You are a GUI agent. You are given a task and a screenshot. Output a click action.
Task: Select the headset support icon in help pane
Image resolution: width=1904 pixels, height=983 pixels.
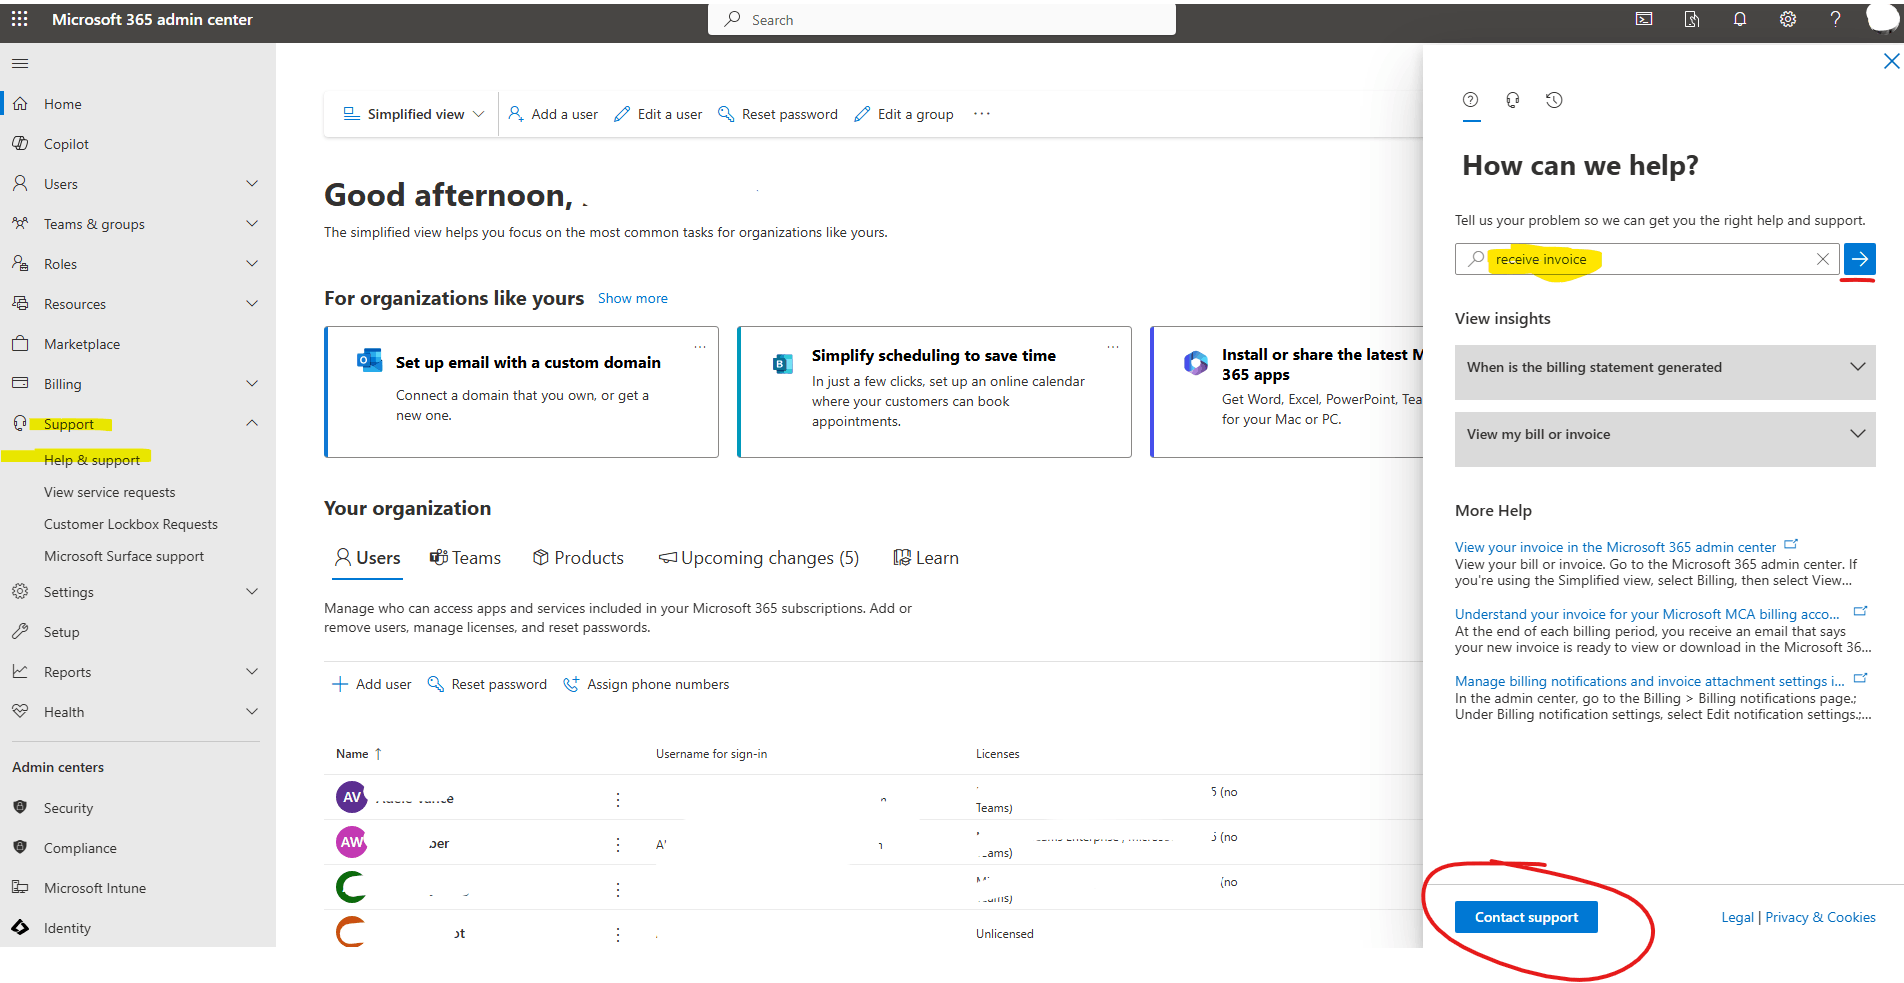tap(1512, 100)
